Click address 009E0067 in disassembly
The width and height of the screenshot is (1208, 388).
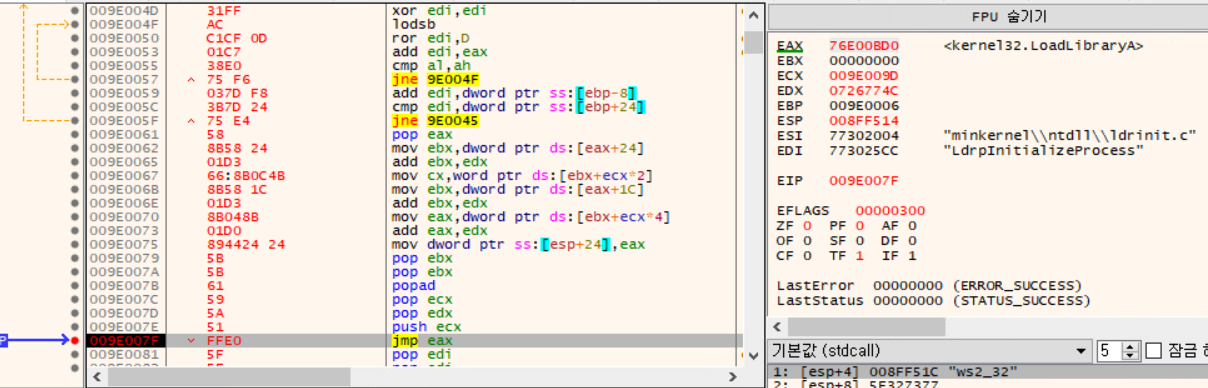click(123, 176)
